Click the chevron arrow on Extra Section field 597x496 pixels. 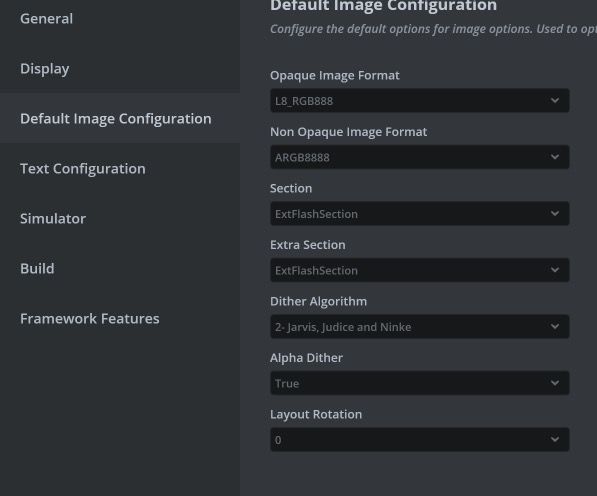[555, 270]
